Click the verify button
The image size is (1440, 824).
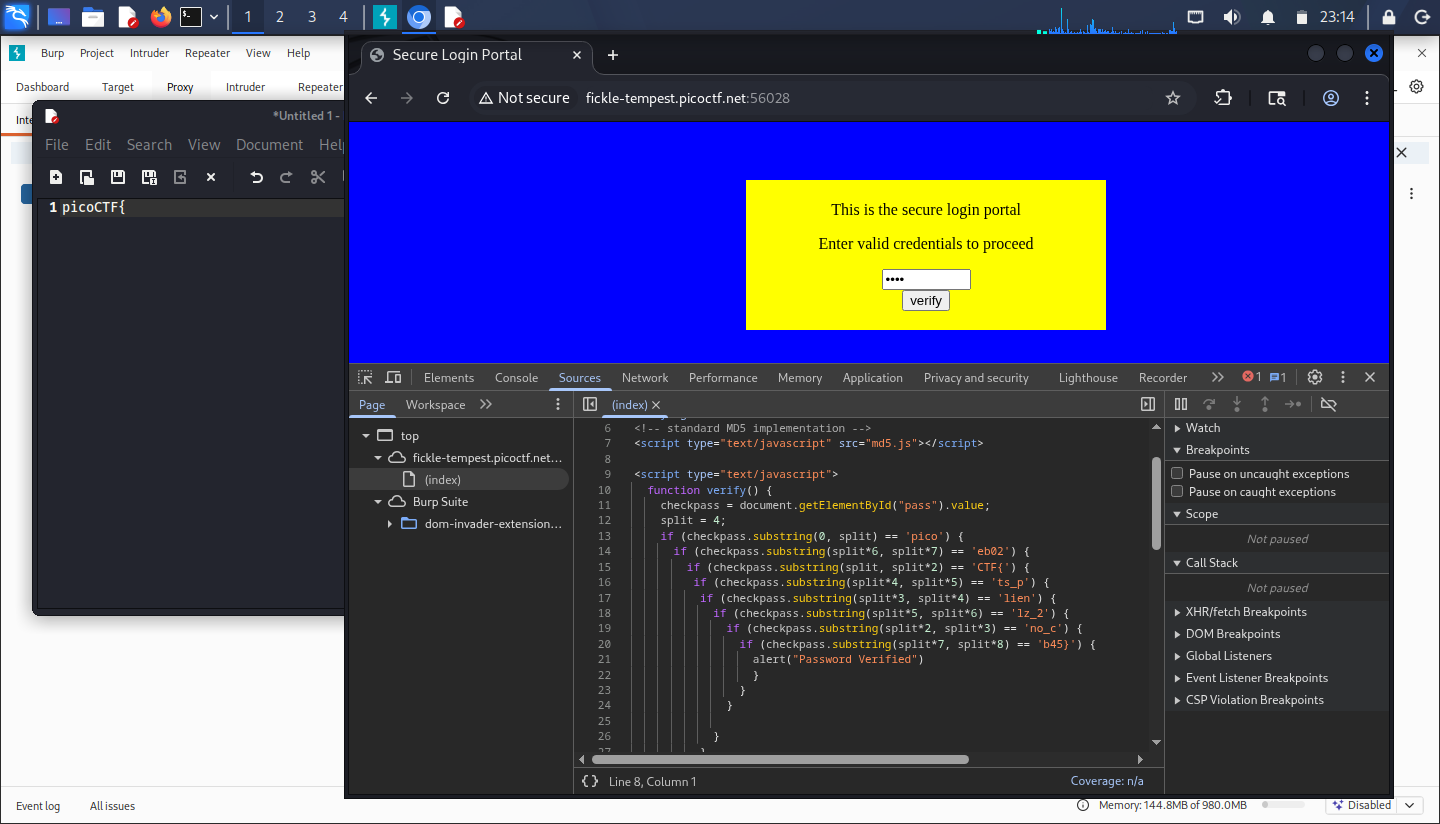pyautogui.click(x=926, y=301)
